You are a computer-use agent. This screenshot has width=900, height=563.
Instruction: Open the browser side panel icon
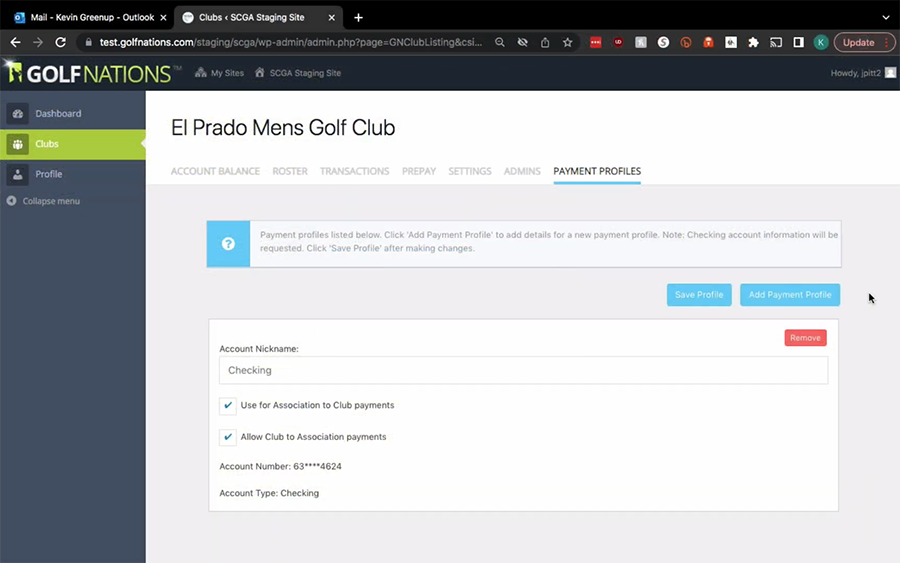coord(798,42)
